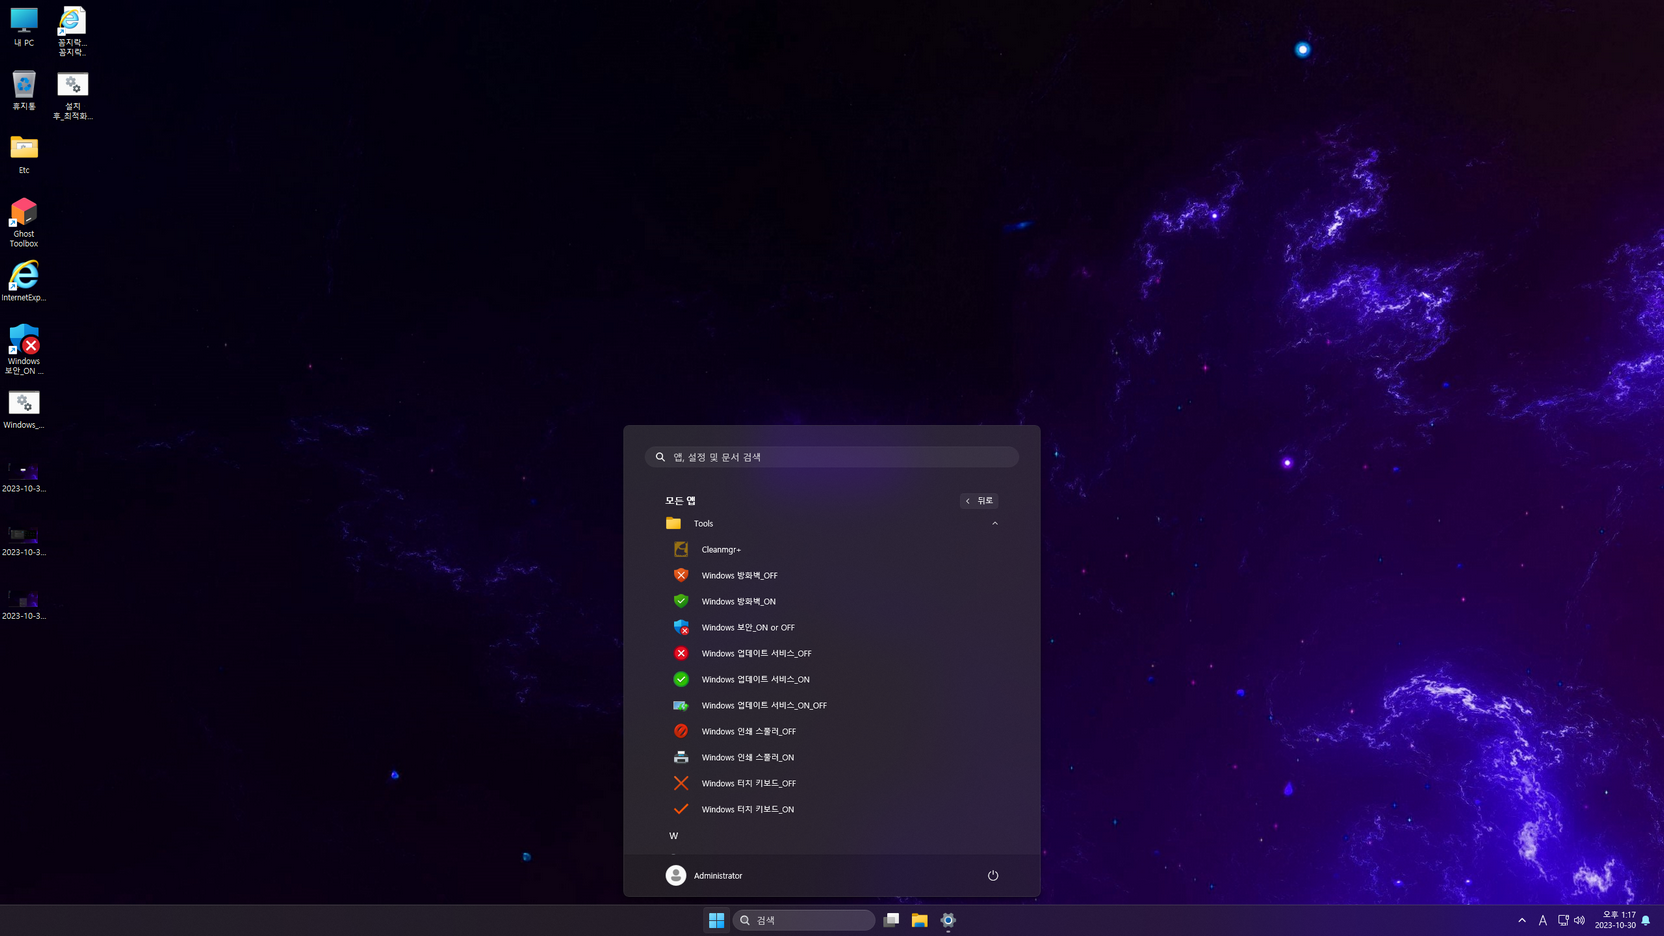Image resolution: width=1664 pixels, height=936 pixels.
Task: Run Windows 터치 키보드_OFF shortcut
Action: (x=831, y=783)
